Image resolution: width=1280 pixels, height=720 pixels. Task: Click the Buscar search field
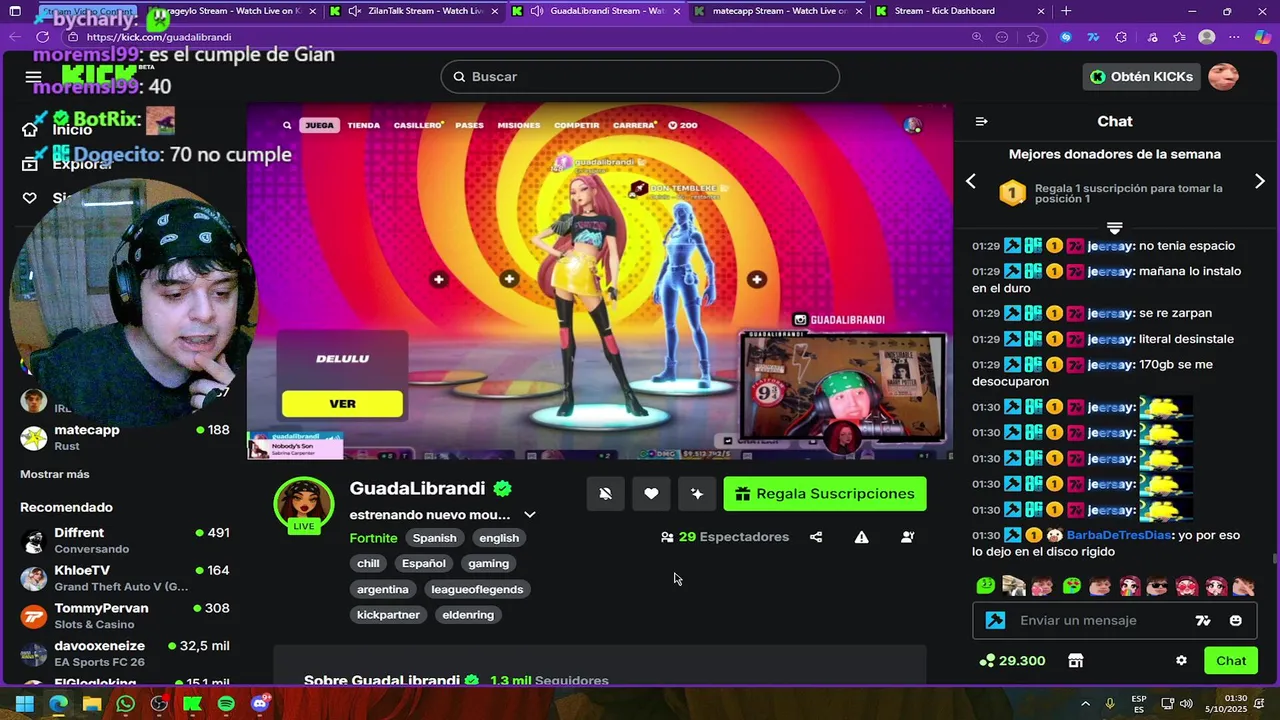tap(640, 77)
